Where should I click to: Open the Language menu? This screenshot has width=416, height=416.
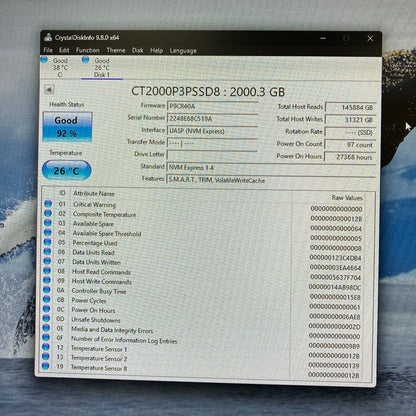coord(183,51)
